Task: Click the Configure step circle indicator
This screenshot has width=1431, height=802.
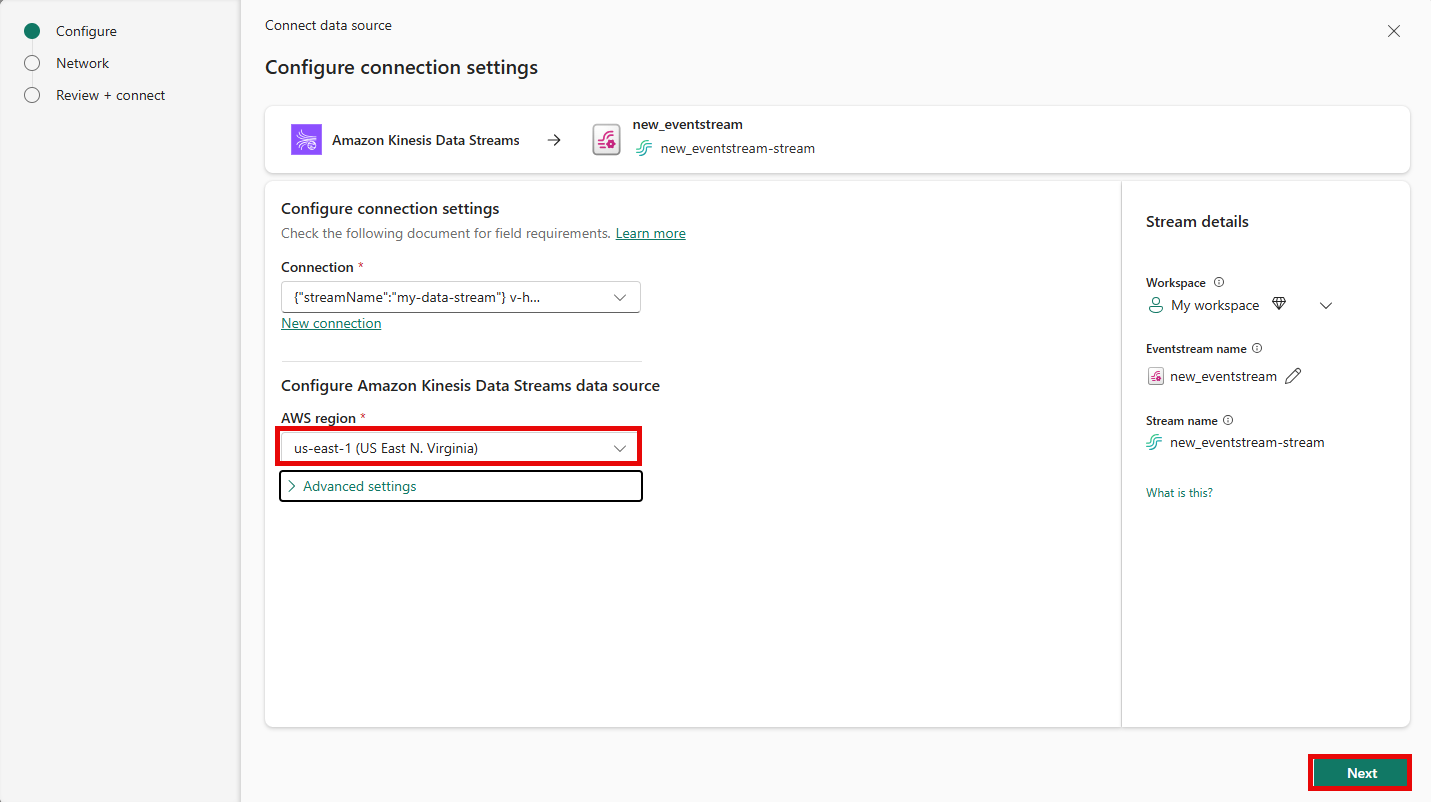Action: (x=32, y=31)
